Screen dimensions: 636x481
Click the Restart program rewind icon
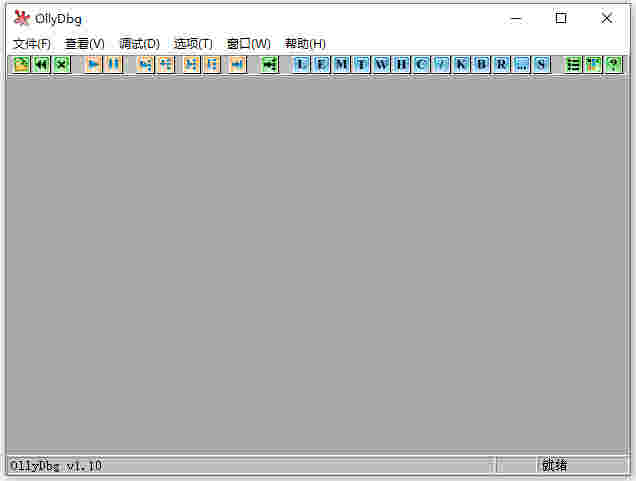click(x=41, y=64)
